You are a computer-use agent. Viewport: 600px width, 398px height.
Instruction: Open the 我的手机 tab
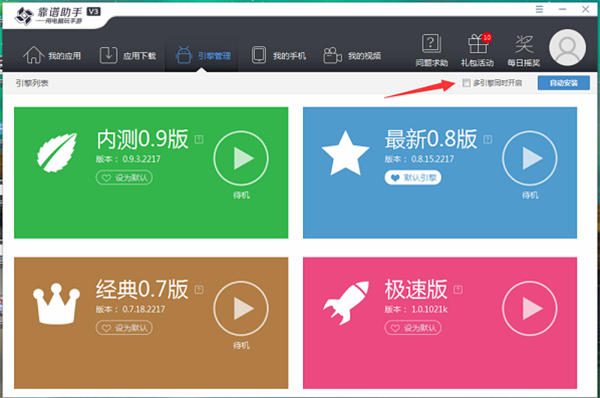click(x=279, y=55)
